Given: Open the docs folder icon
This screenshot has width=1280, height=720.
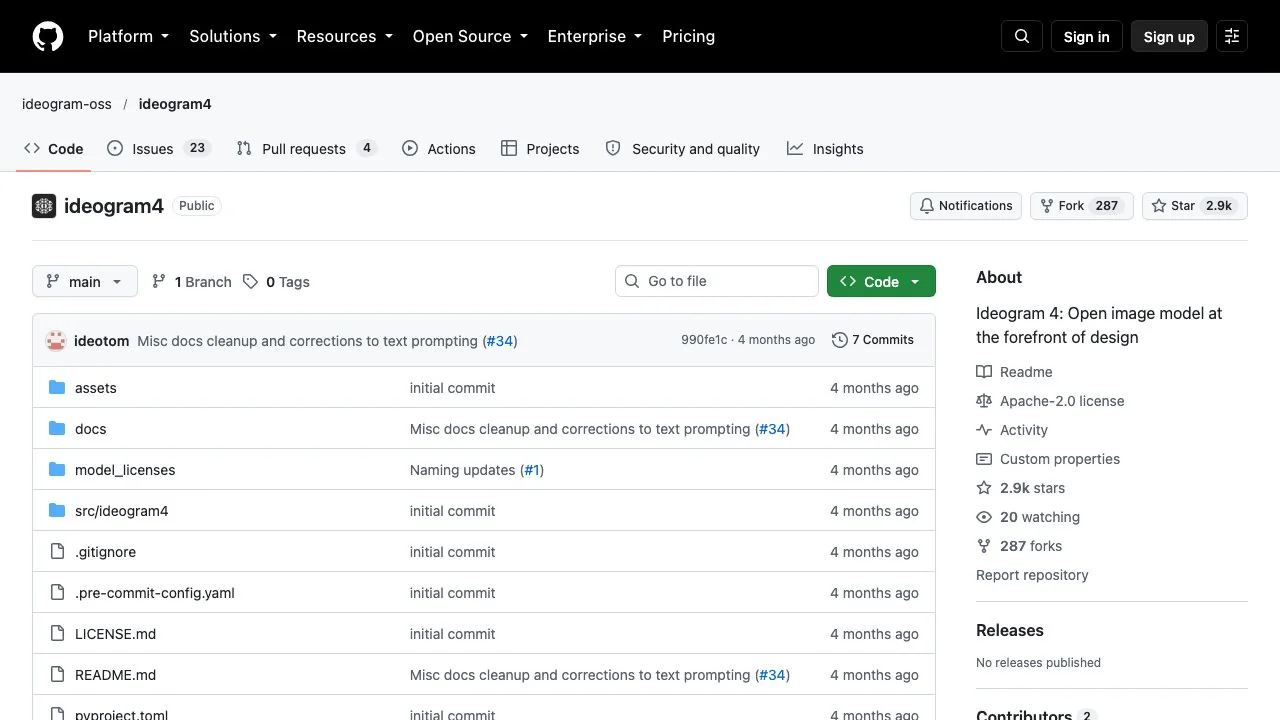Looking at the screenshot, I should (x=57, y=429).
